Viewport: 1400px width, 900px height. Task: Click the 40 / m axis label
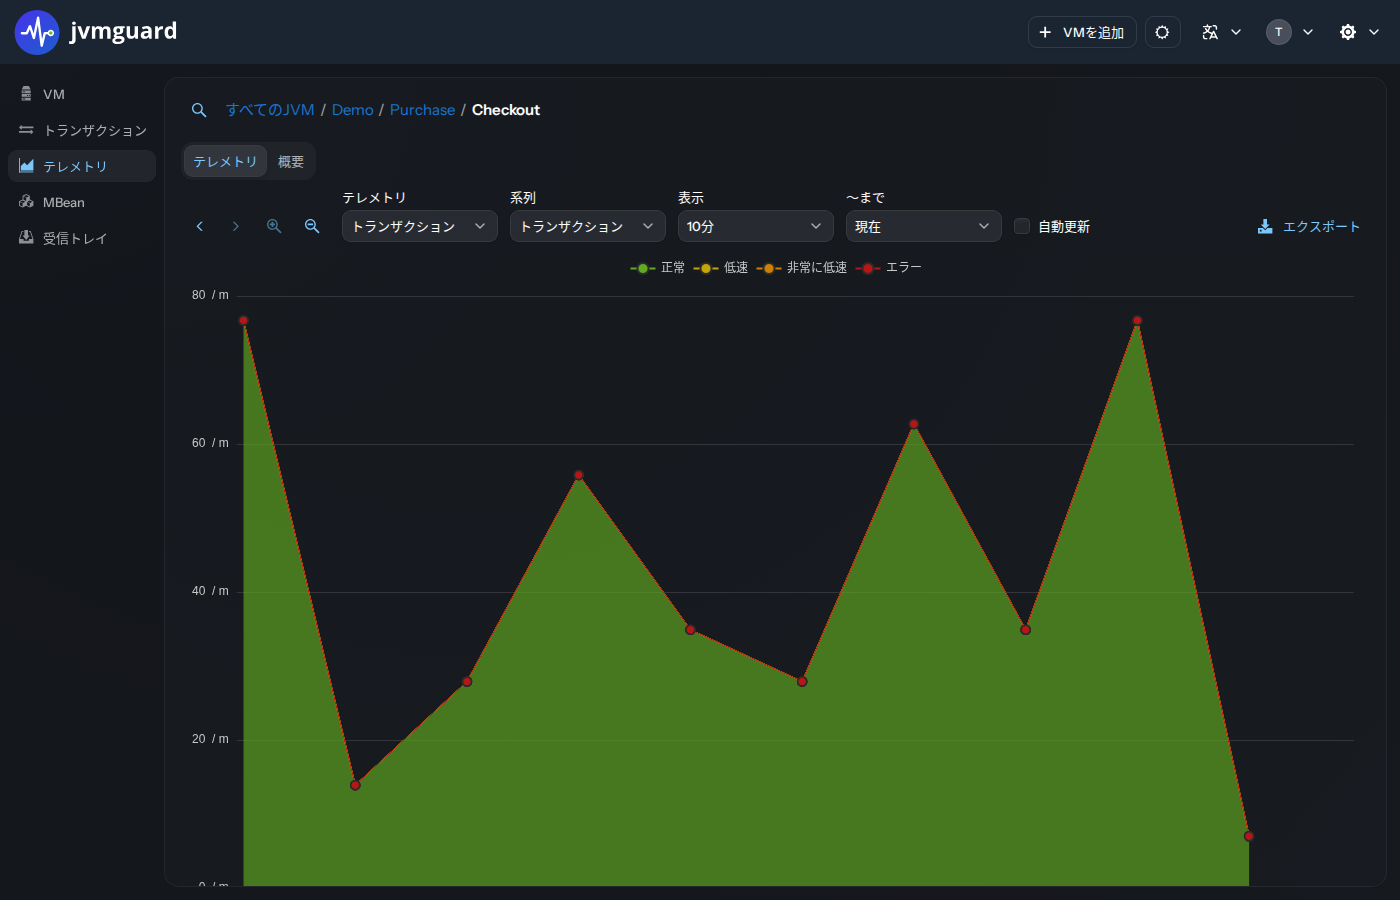pos(210,591)
